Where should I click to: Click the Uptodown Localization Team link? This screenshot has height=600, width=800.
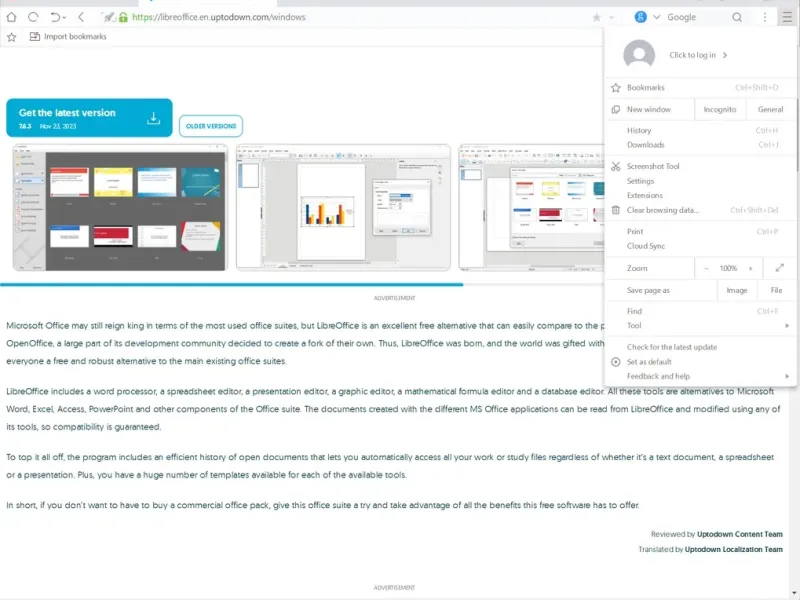click(x=733, y=549)
